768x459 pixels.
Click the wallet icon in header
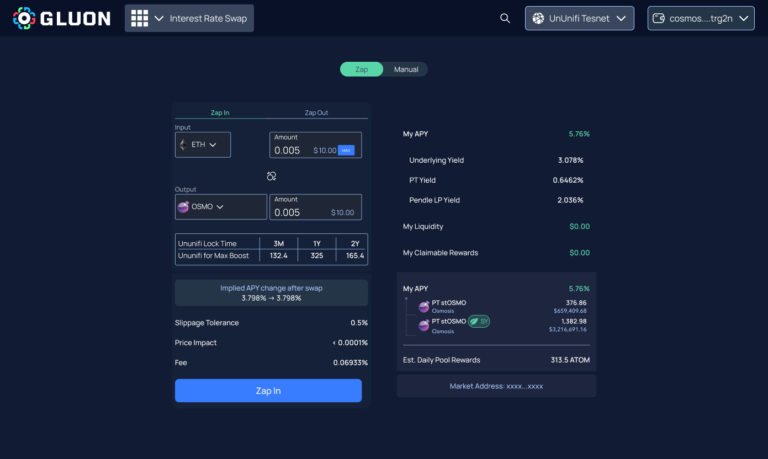(x=662, y=18)
